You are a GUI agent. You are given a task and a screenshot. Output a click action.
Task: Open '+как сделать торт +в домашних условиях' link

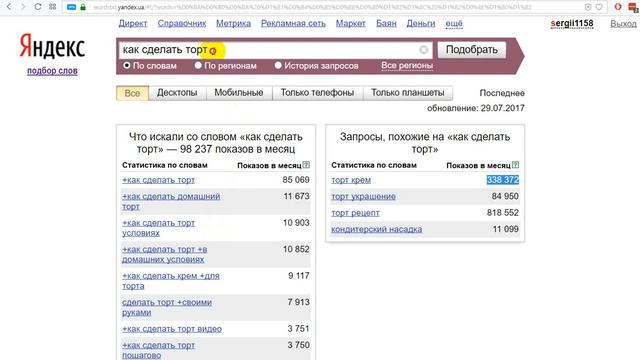[164, 254]
